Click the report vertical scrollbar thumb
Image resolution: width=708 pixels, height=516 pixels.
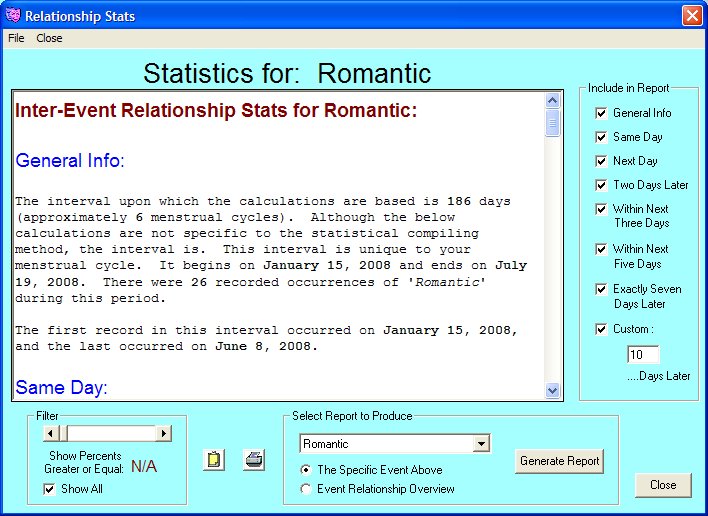(x=553, y=122)
